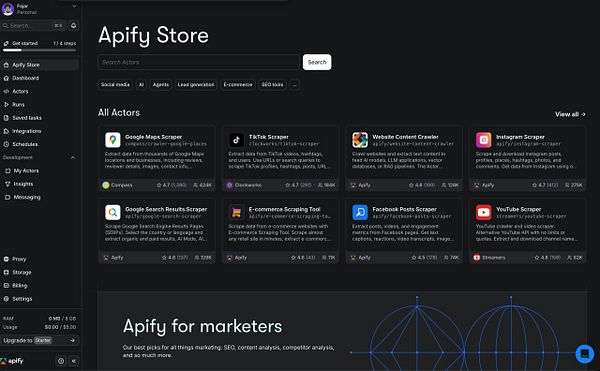Open the Website Content Crawler title
The width and height of the screenshot is (600, 371).
(405, 137)
